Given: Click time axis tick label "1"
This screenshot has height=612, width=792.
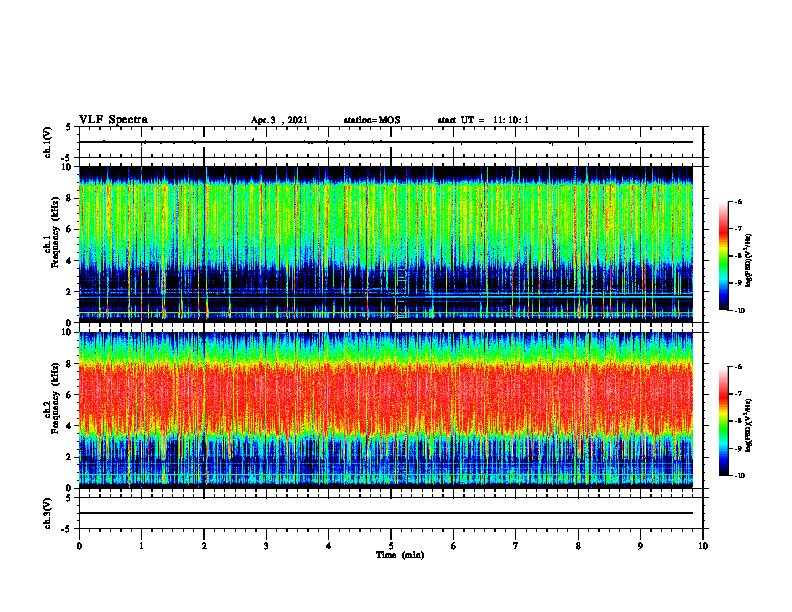Looking at the screenshot, I should point(141,546).
